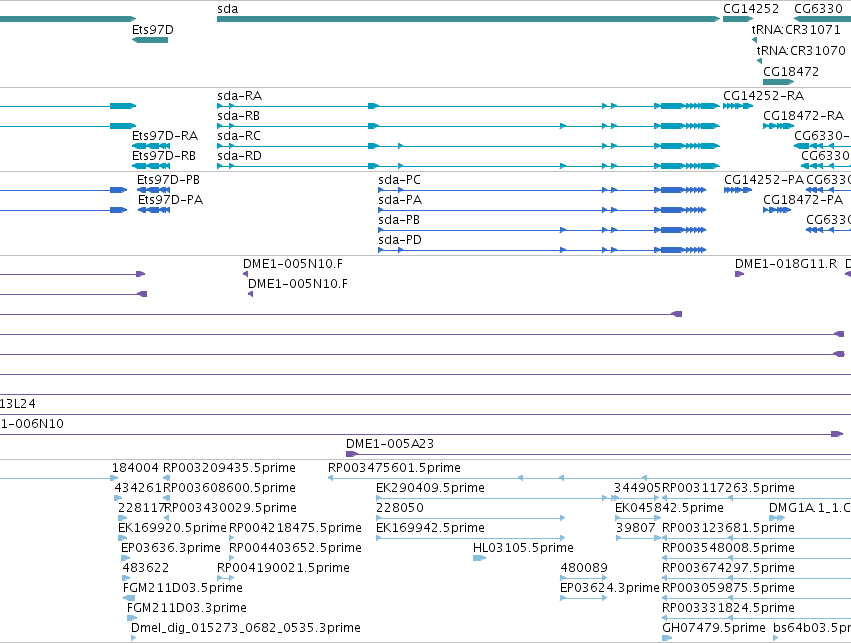Select the EP03624.3prime label
The image size is (851, 643).
coord(610,588)
